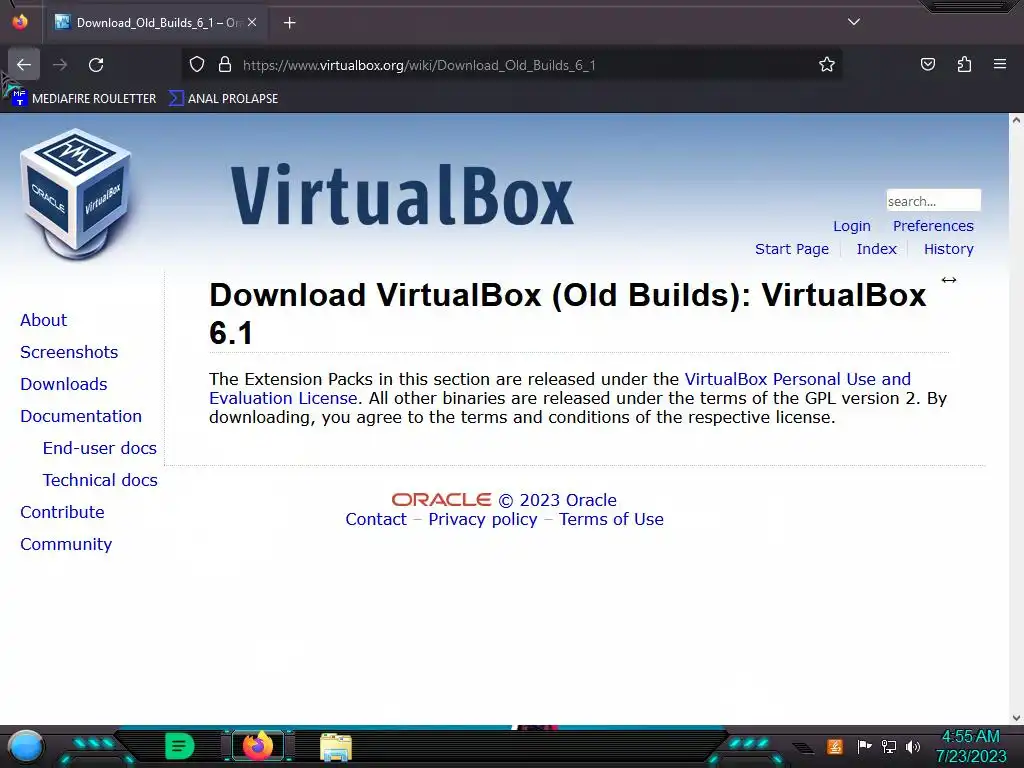
Task: Open Technical docs link
Action: [x=101, y=480]
